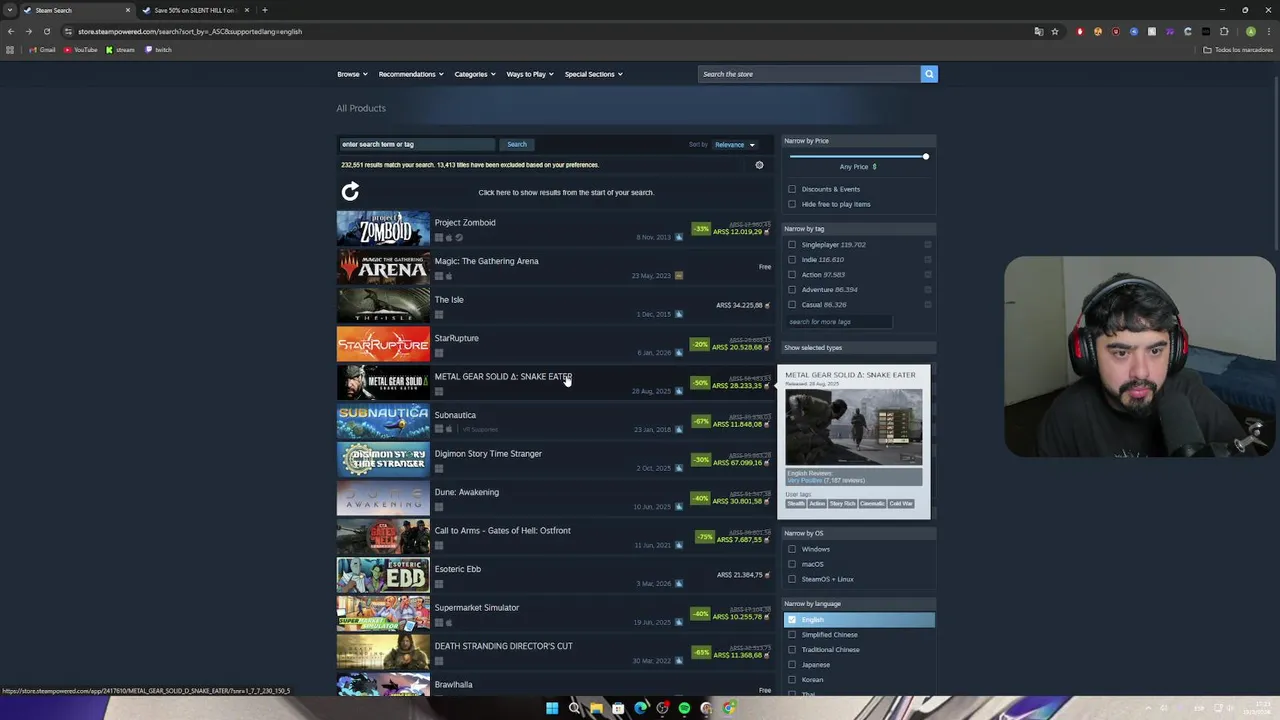Check the Singleplayer tag checkbox
Viewport: 1280px width, 720px height.
792,245
